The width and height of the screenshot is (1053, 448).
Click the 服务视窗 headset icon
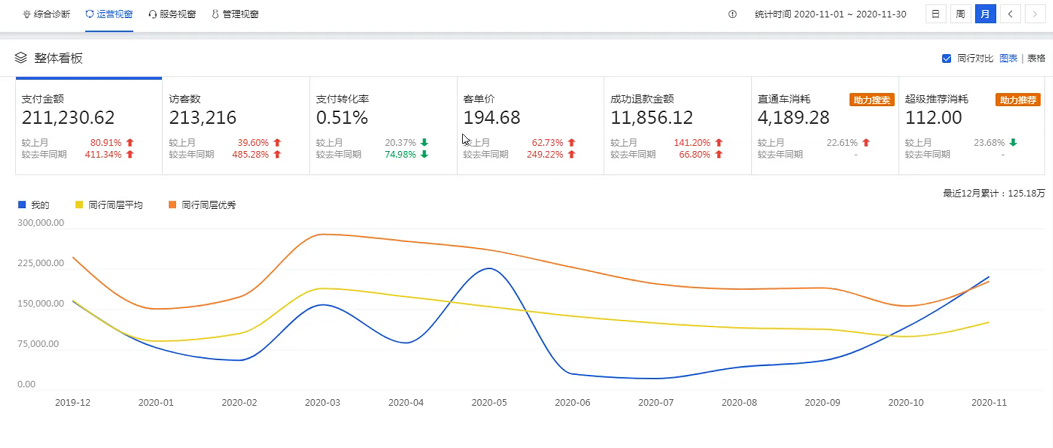pos(152,14)
